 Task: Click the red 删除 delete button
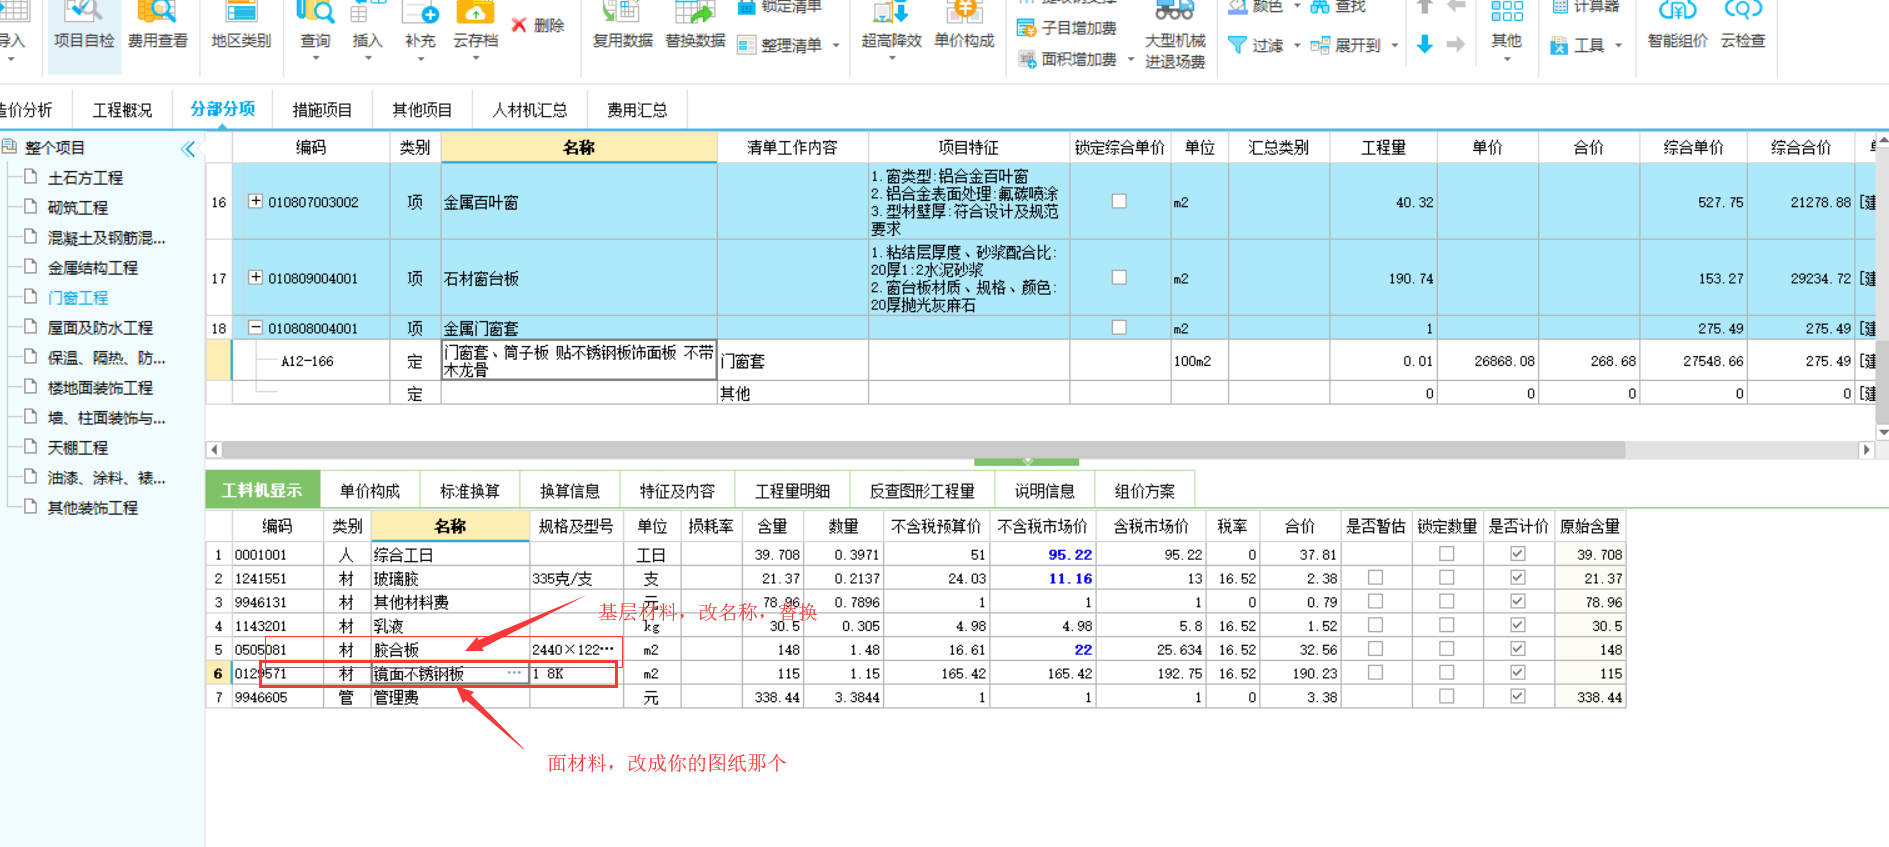538,25
